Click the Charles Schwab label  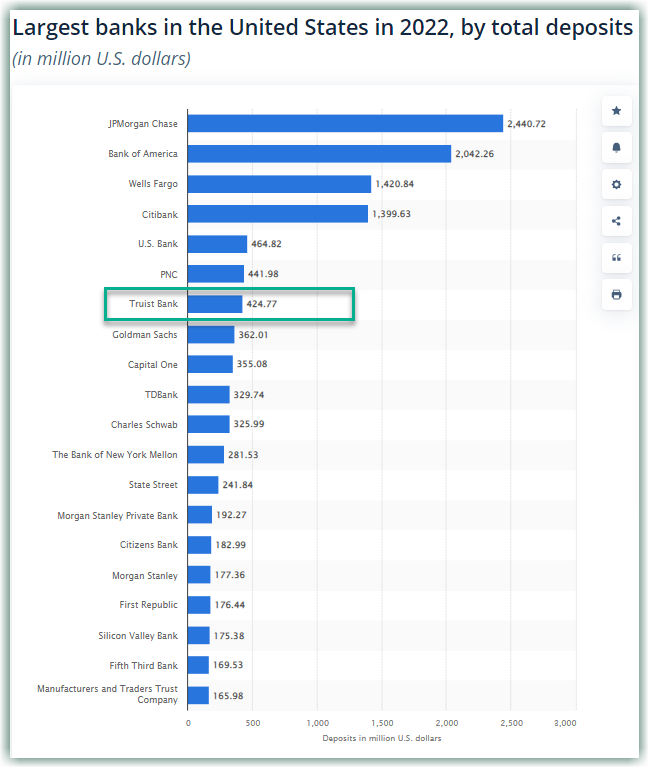[144, 425]
